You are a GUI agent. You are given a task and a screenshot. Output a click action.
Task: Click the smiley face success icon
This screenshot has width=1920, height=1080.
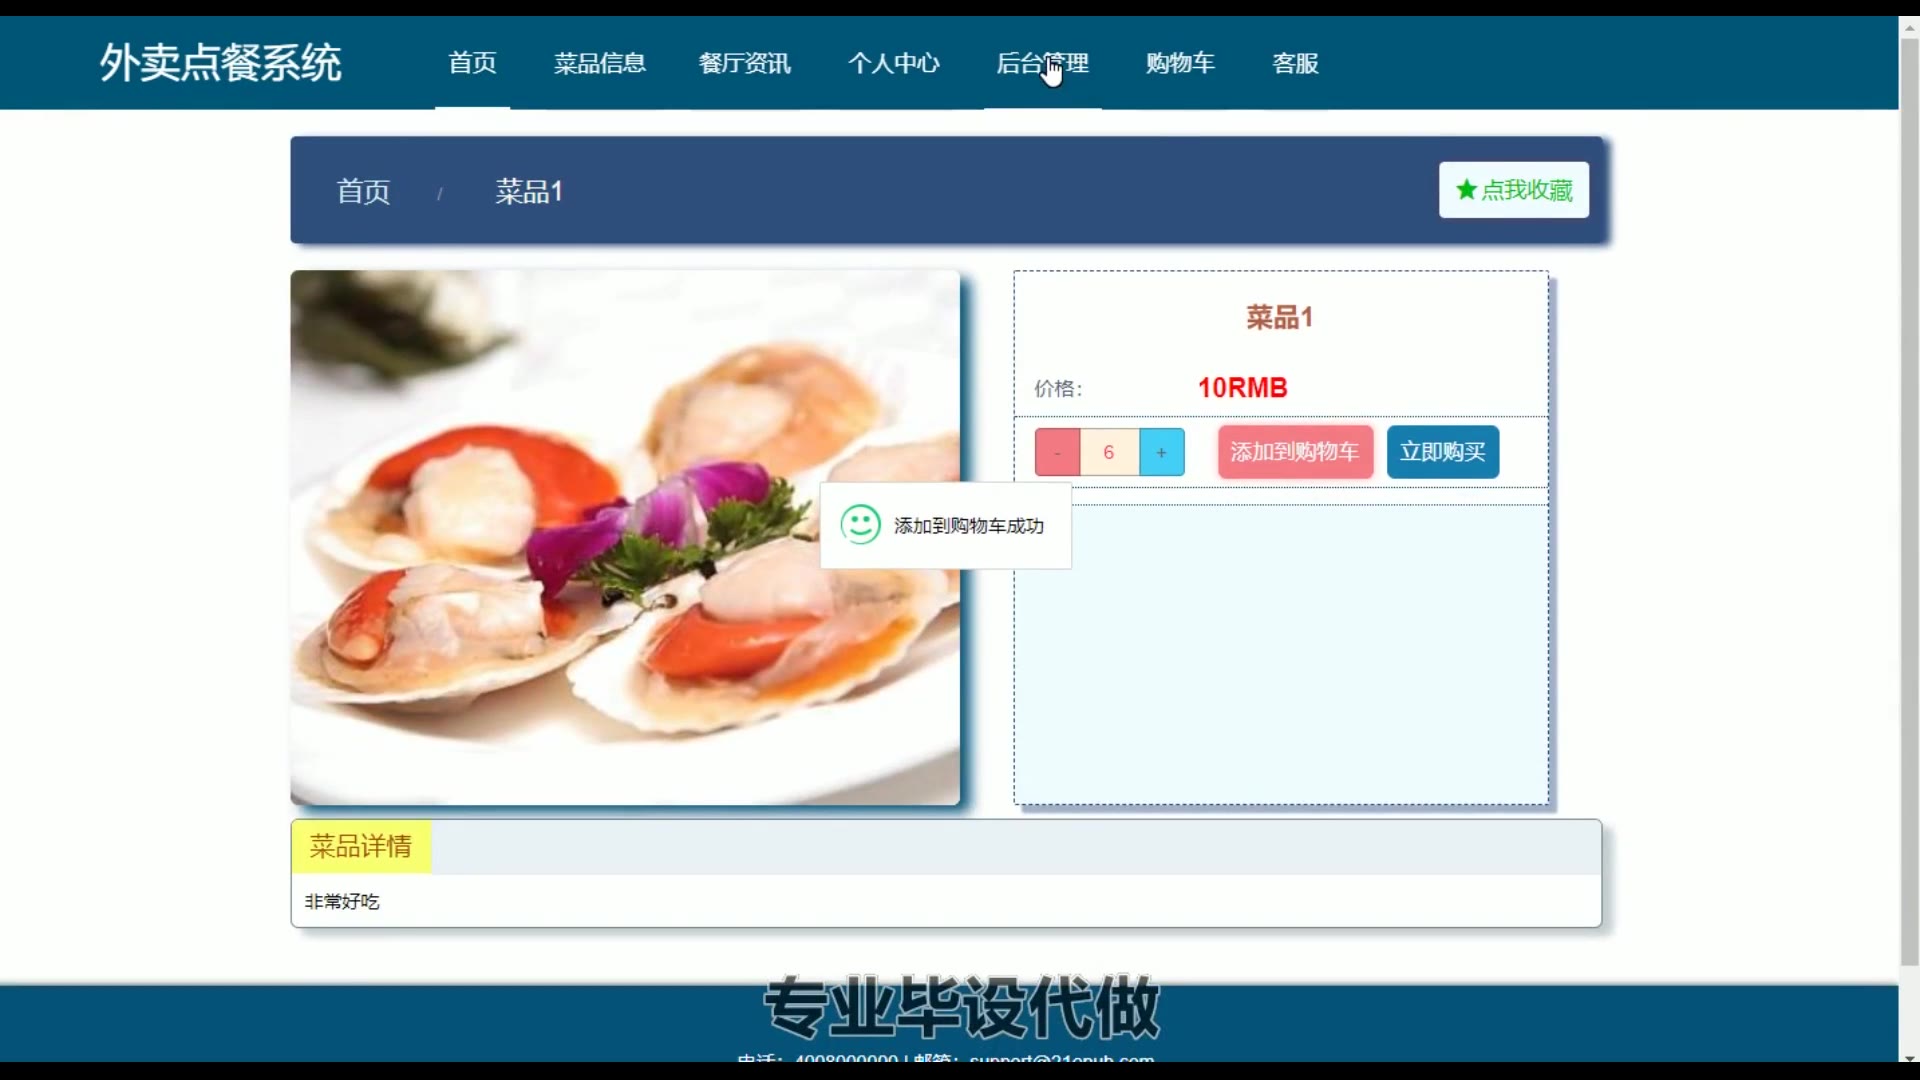point(860,525)
